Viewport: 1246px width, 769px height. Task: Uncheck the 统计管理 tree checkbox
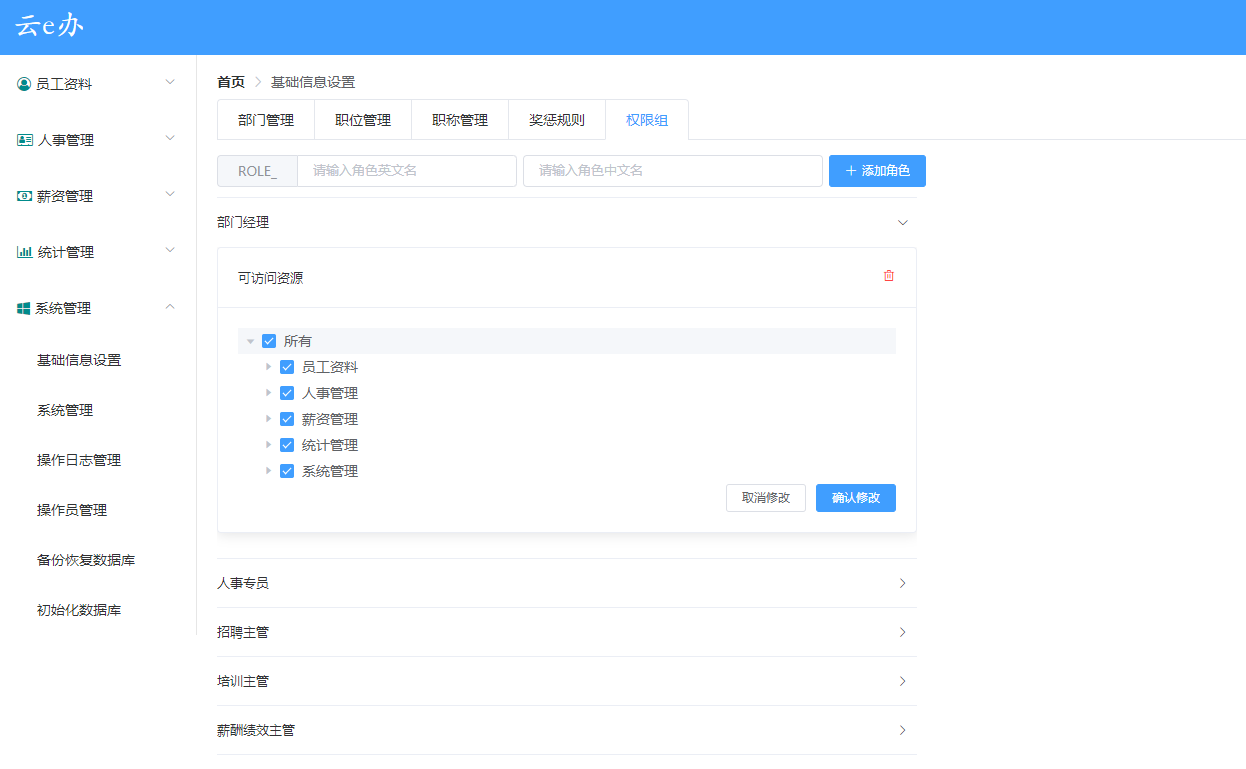pos(287,445)
